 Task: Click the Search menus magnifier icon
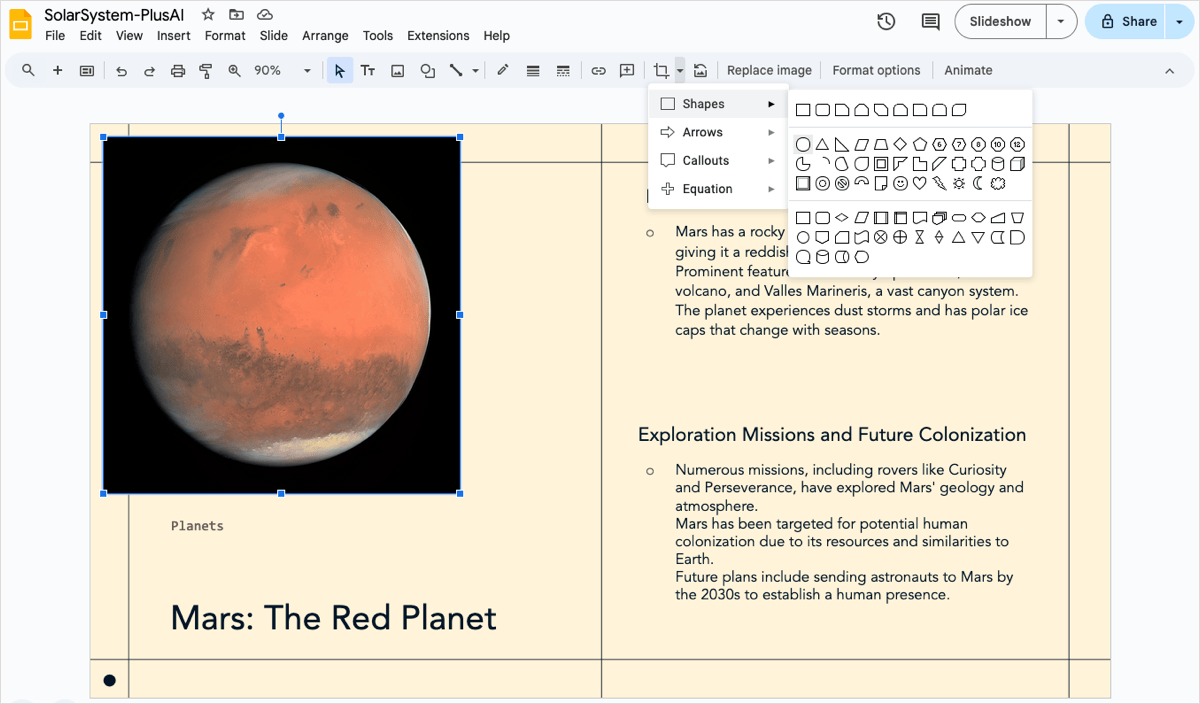(28, 70)
